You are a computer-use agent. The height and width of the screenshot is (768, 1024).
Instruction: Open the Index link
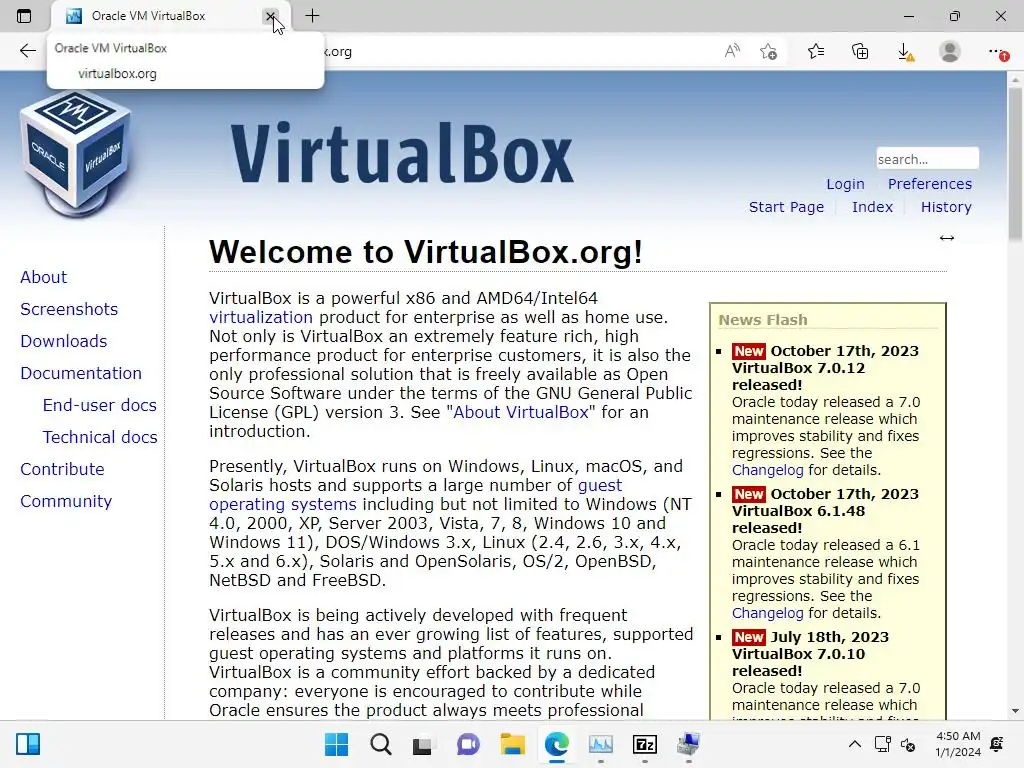[872, 207]
